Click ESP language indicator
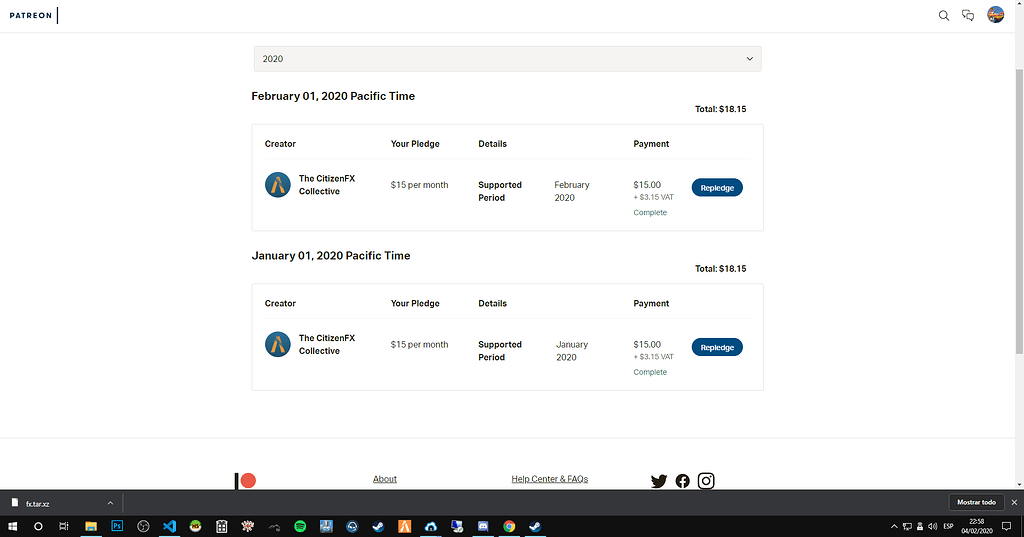 coord(948,526)
